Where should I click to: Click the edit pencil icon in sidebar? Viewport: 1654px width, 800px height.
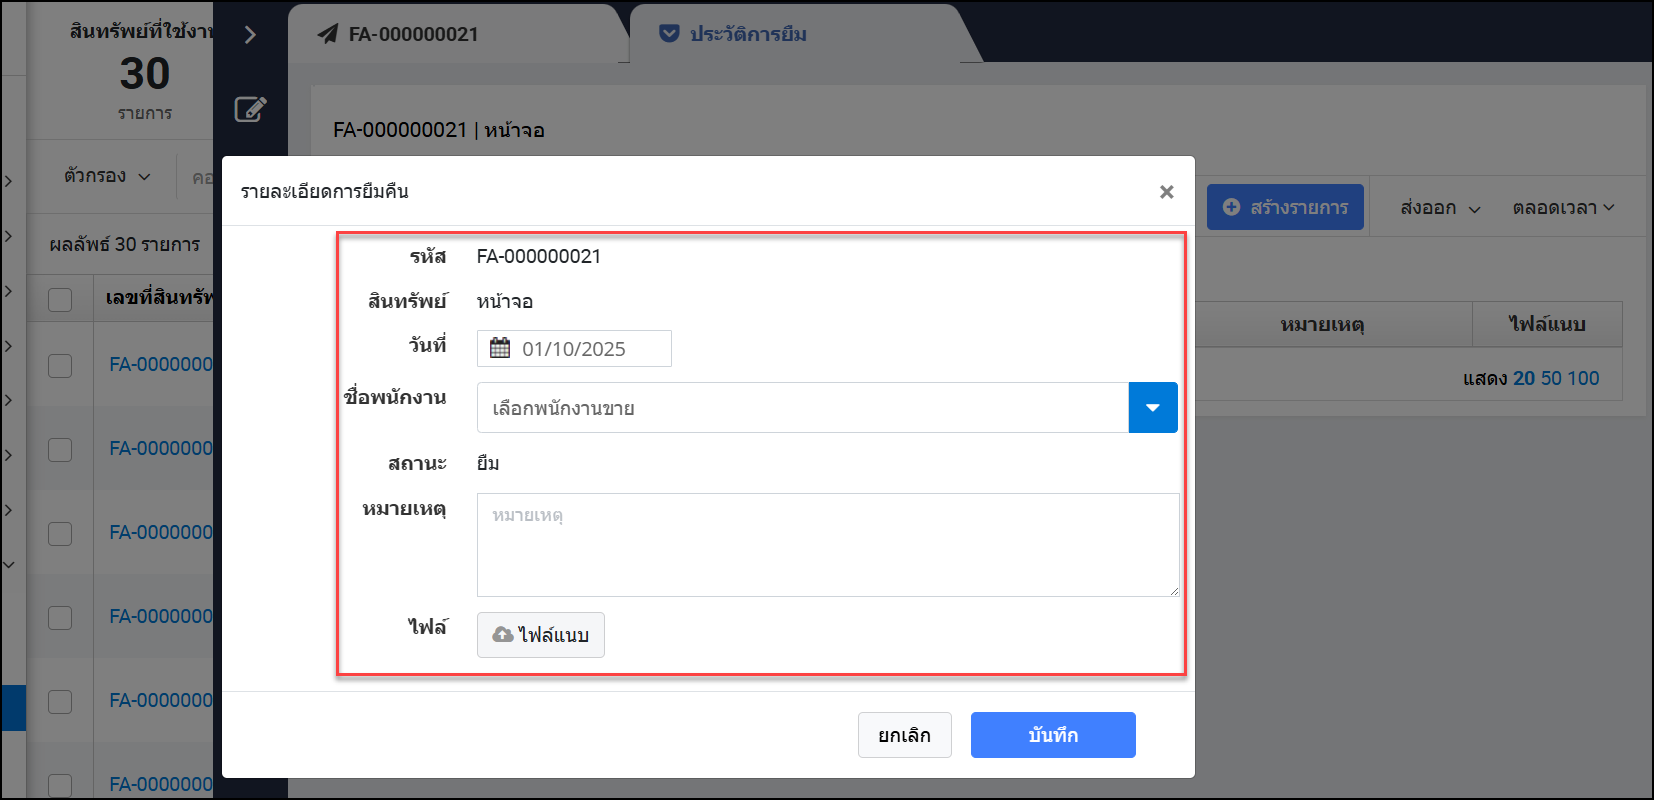(250, 109)
